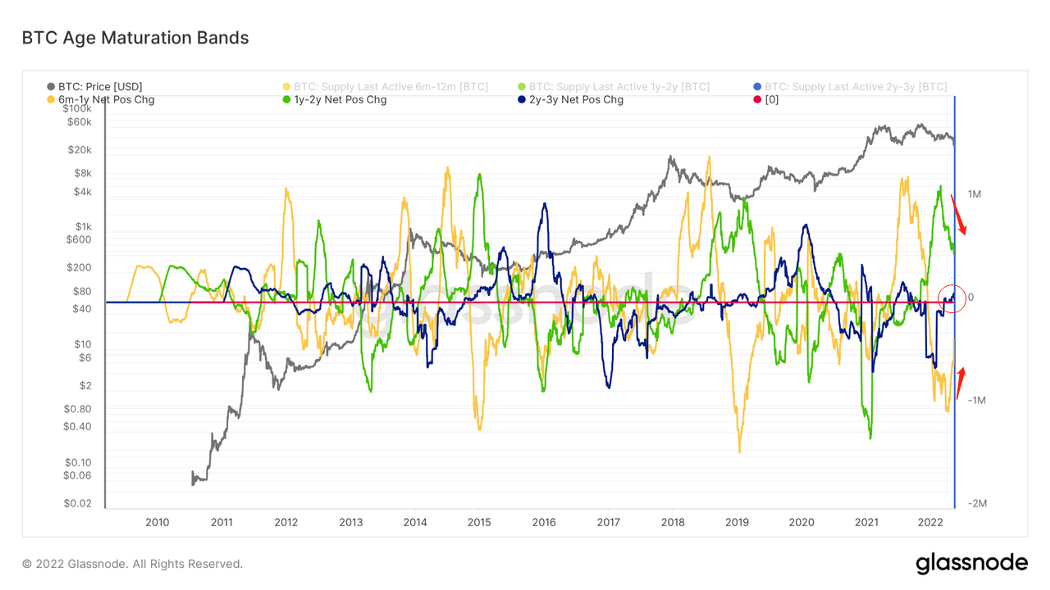This screenshot has height=590, width=1050.
Task: Enable Supply Last Active 6m-12m series
Action: point(390,87)
